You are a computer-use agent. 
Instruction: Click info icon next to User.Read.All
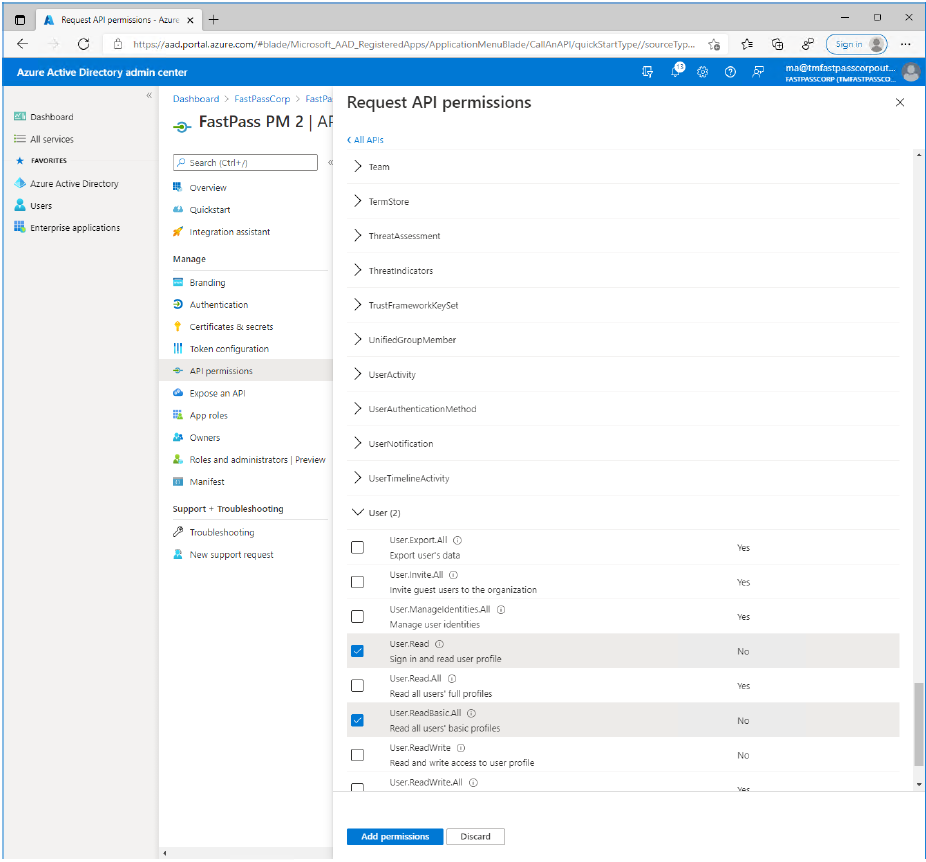452,678
